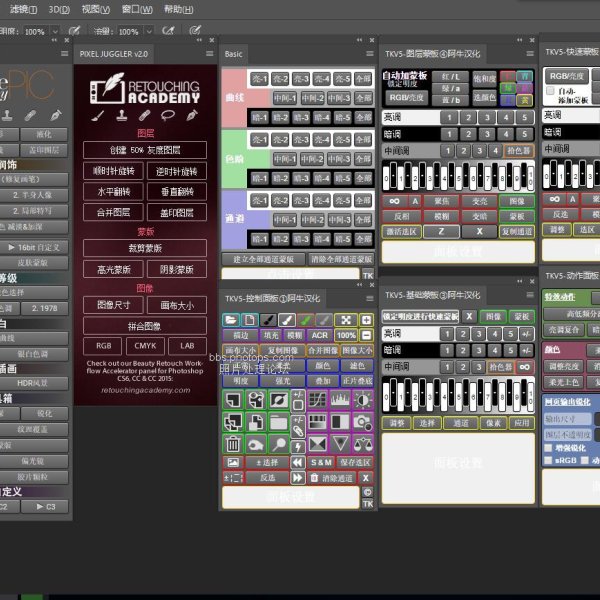600x600 pixels.
Task: Click the green 绿 swatch in TKV5-图层蒙板
Action: (x=508, y=88)
